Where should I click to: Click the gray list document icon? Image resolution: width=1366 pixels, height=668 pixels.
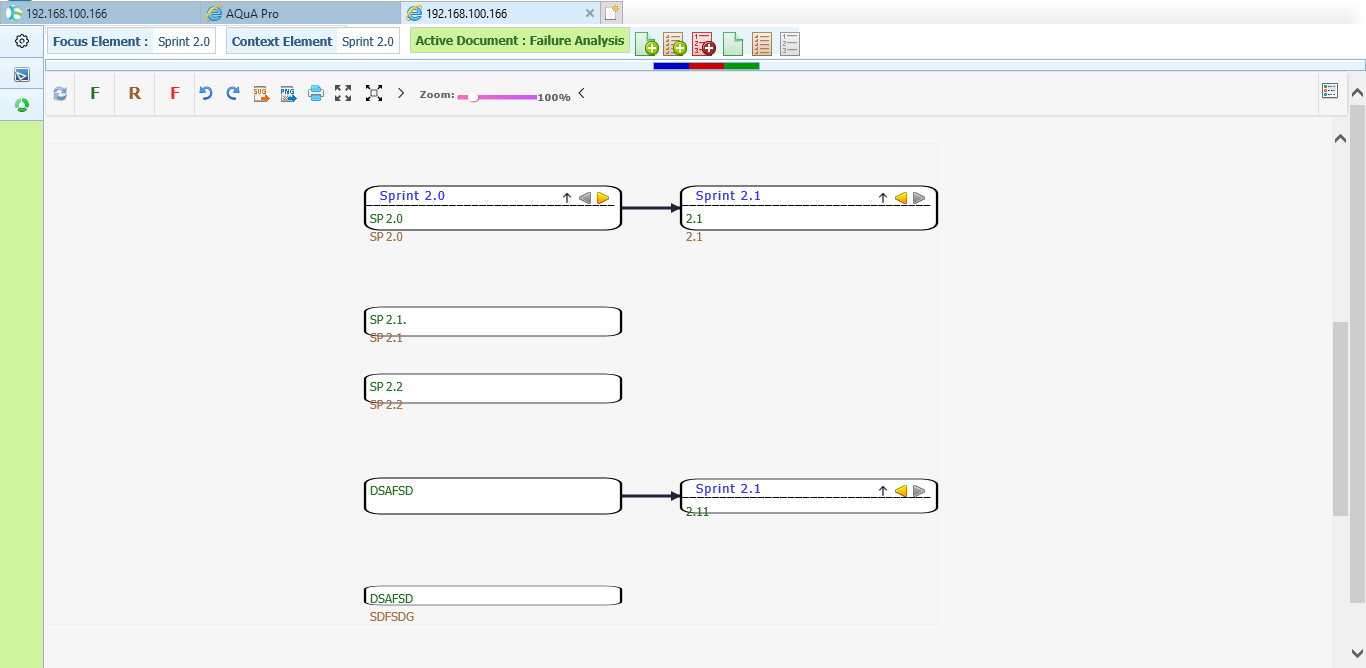790,44
